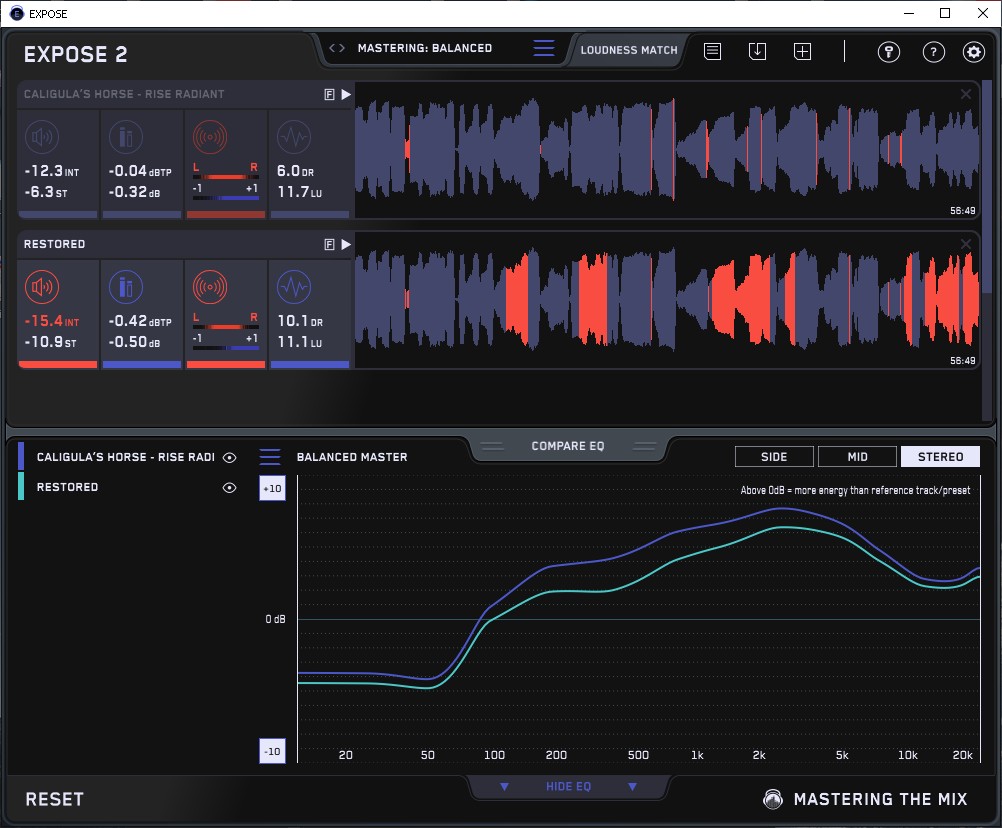Click the dynamic range icon for Restored track
Viewport: 1002px width, 828px height.
tap(294, 287)
